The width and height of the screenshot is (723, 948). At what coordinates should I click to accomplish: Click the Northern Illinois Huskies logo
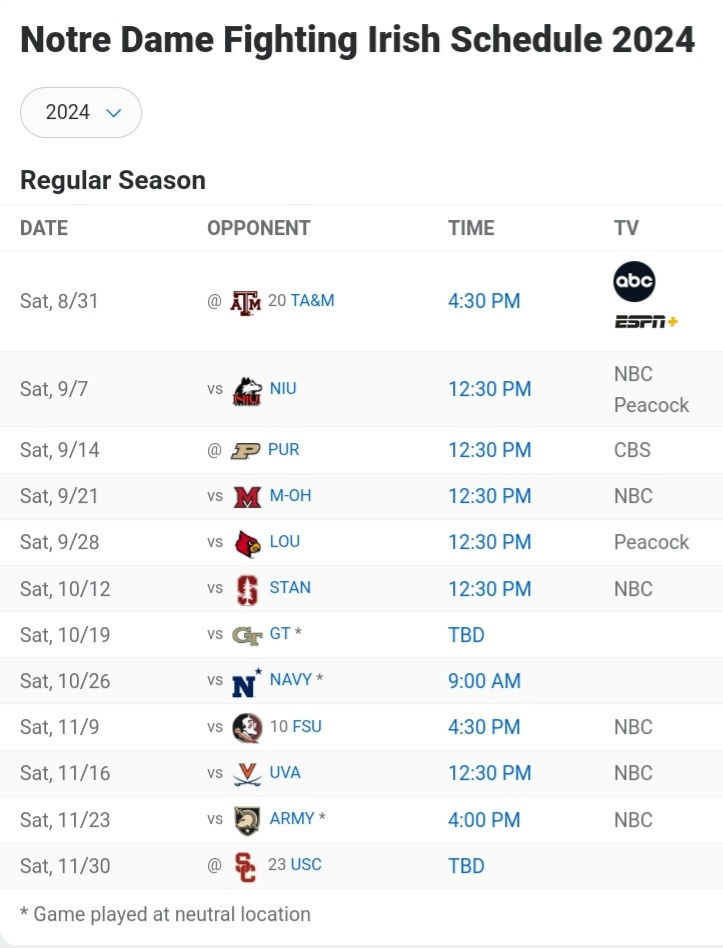click(x=246, y=390)
